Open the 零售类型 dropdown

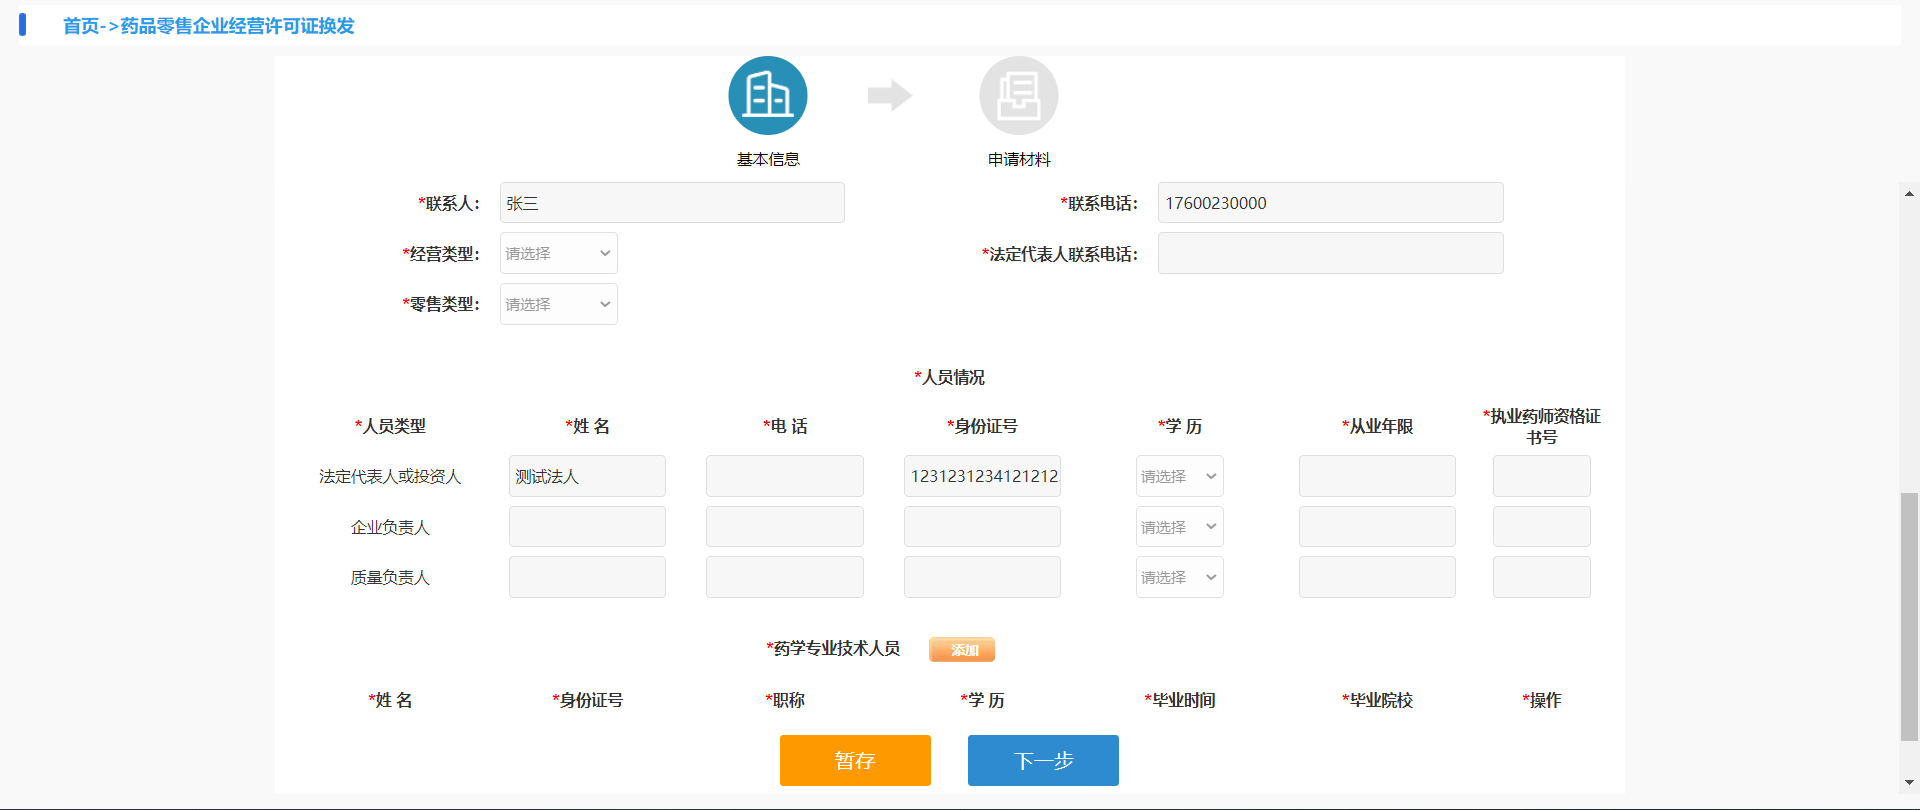558,304
